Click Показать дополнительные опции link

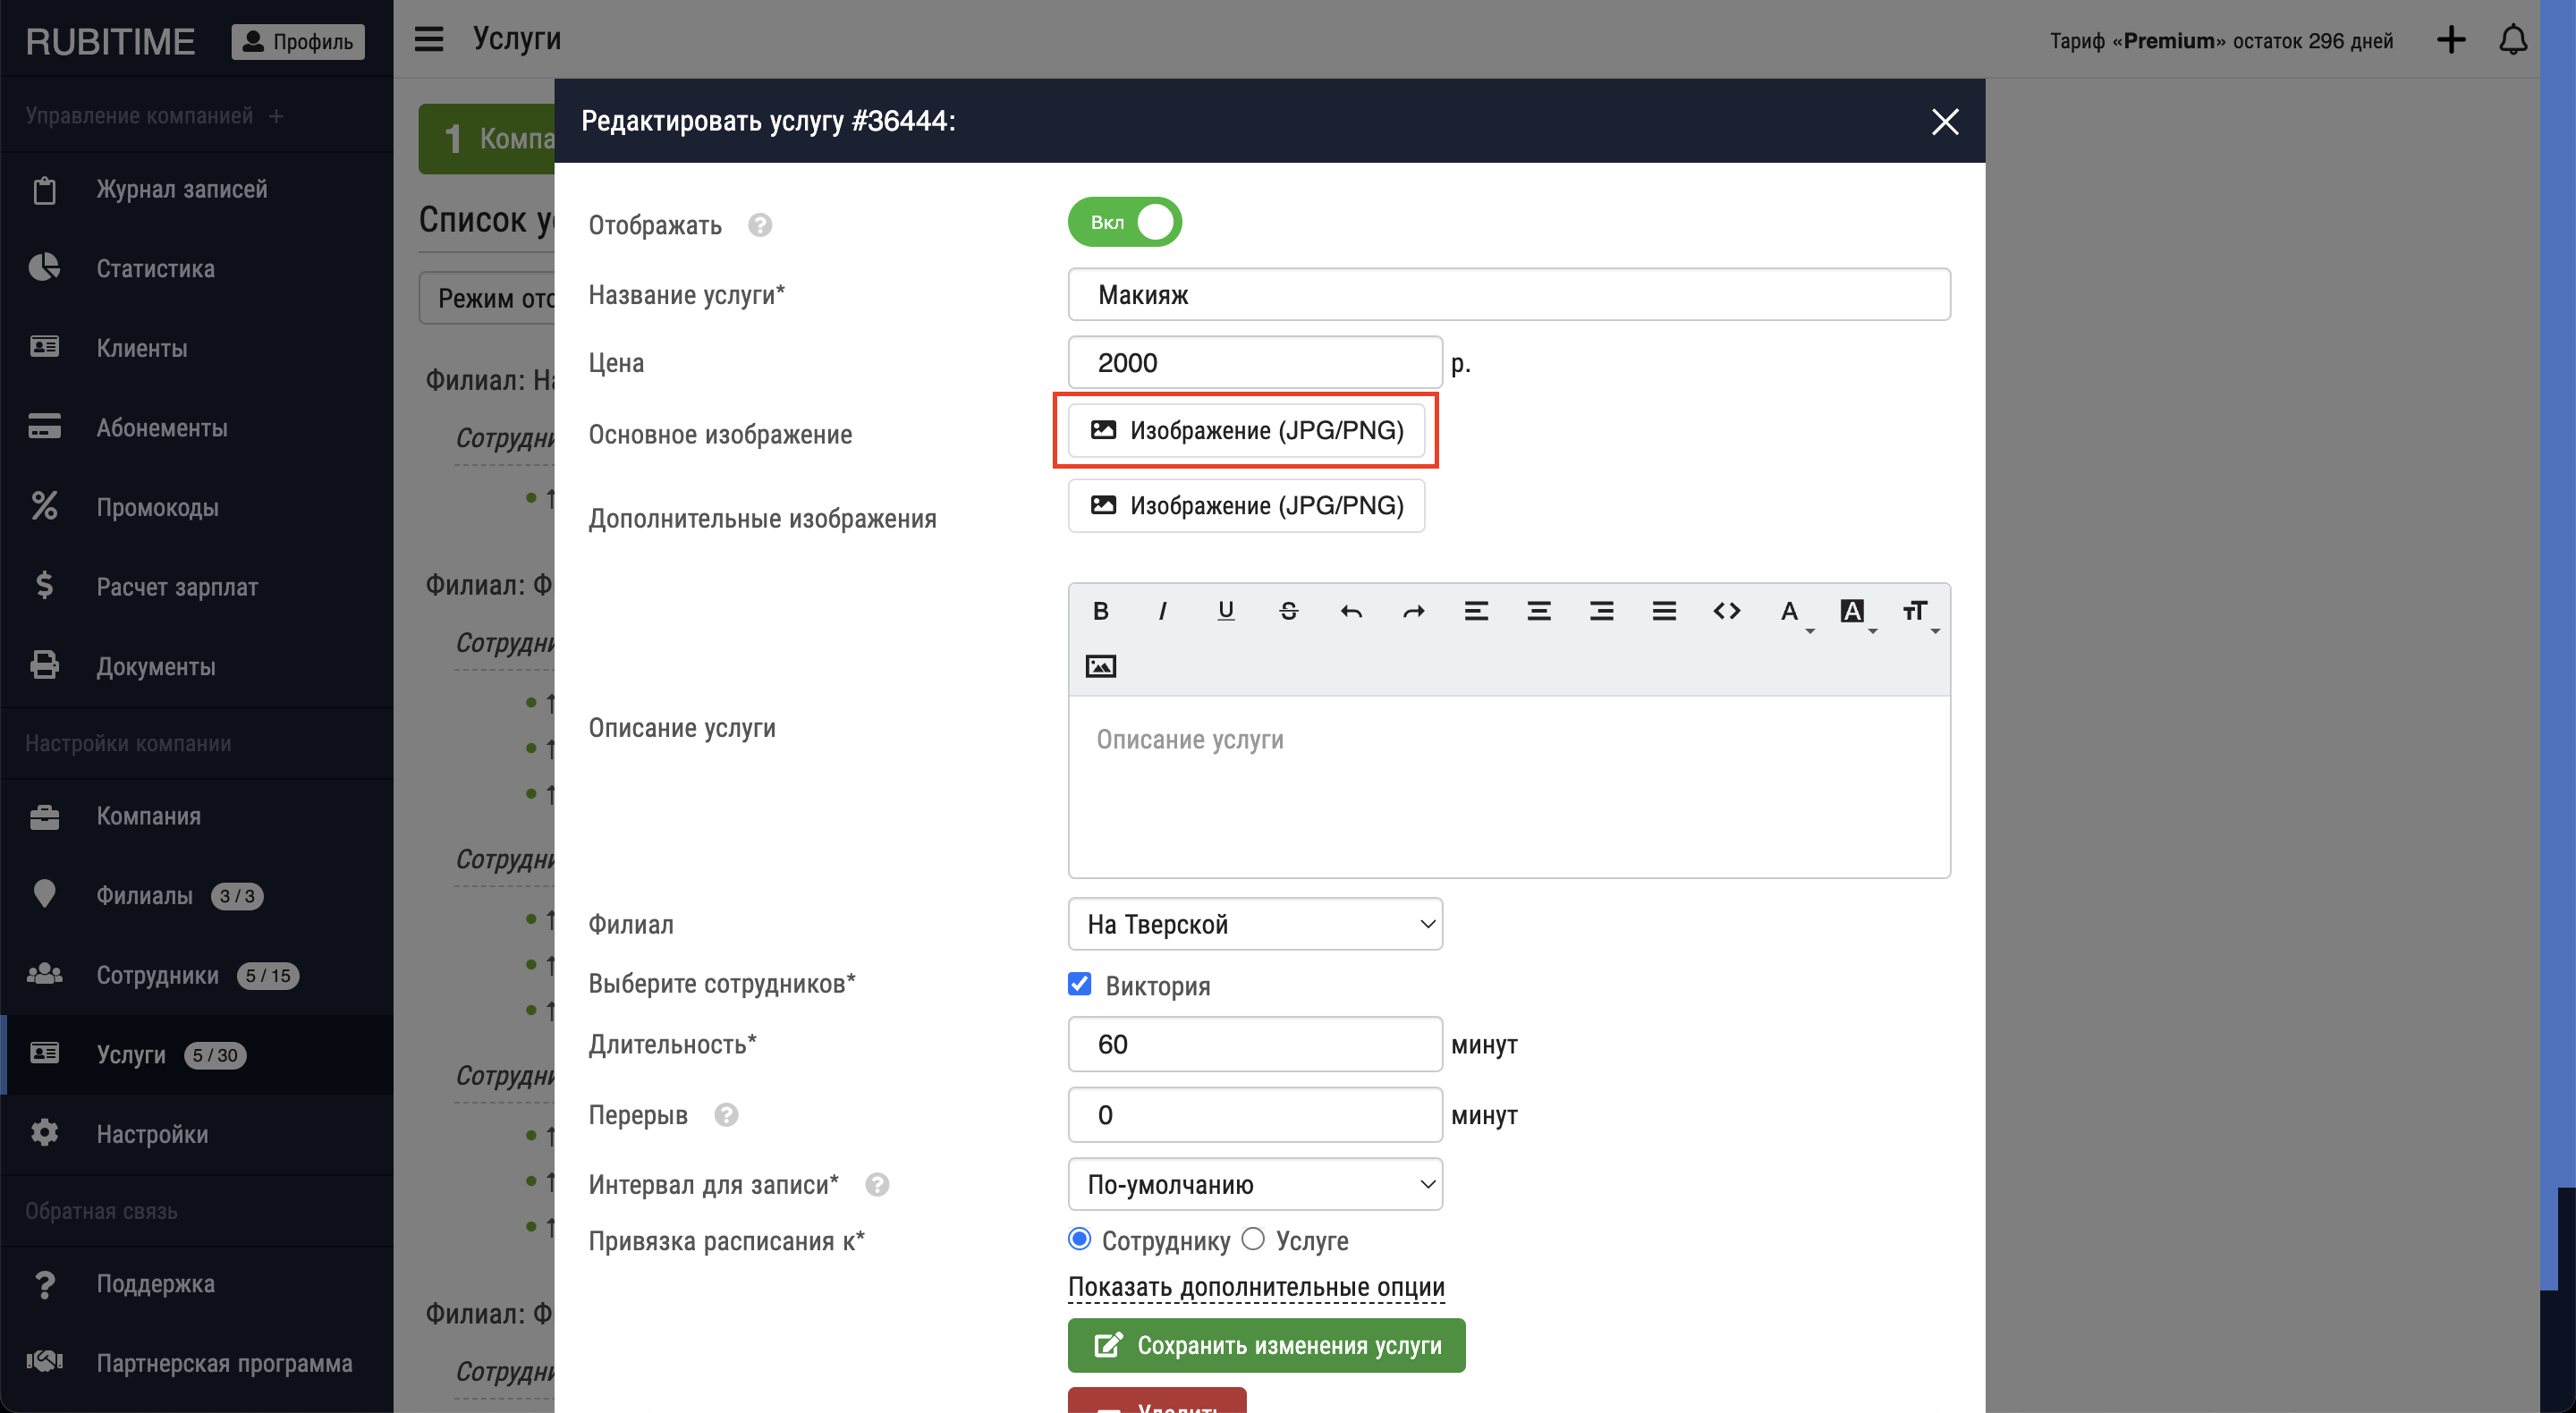(x=1256, y=1287)
